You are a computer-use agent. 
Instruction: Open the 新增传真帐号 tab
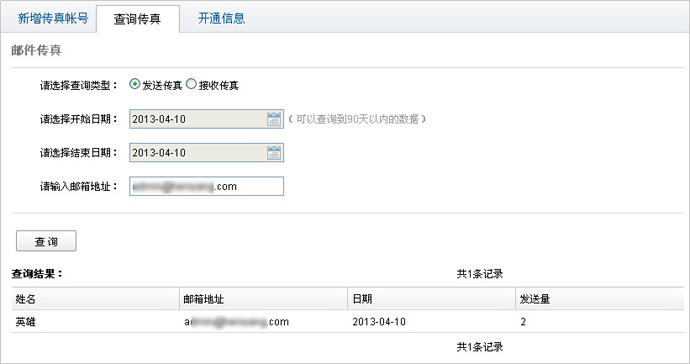53,18
